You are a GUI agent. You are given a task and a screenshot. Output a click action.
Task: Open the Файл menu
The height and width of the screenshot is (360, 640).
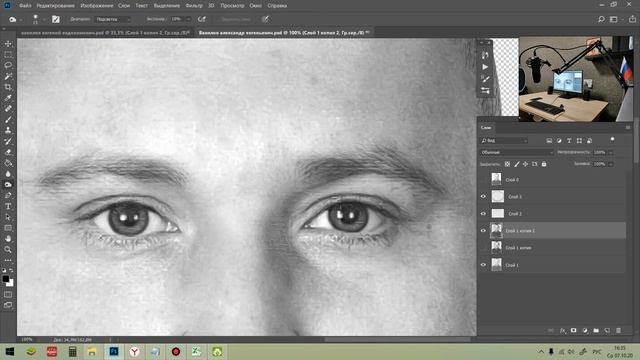tap(25, 6)
